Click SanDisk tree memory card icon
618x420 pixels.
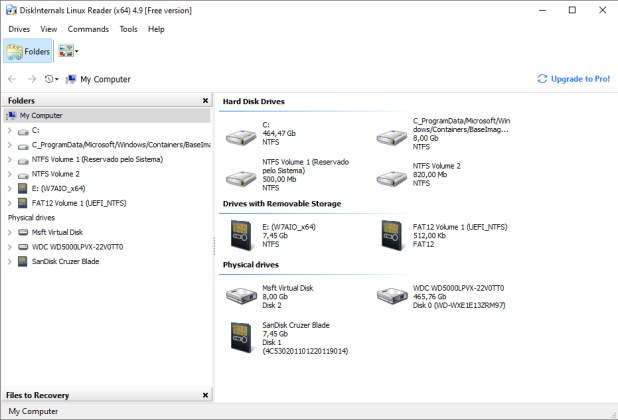pyautogui.click(x=23, y=261)
